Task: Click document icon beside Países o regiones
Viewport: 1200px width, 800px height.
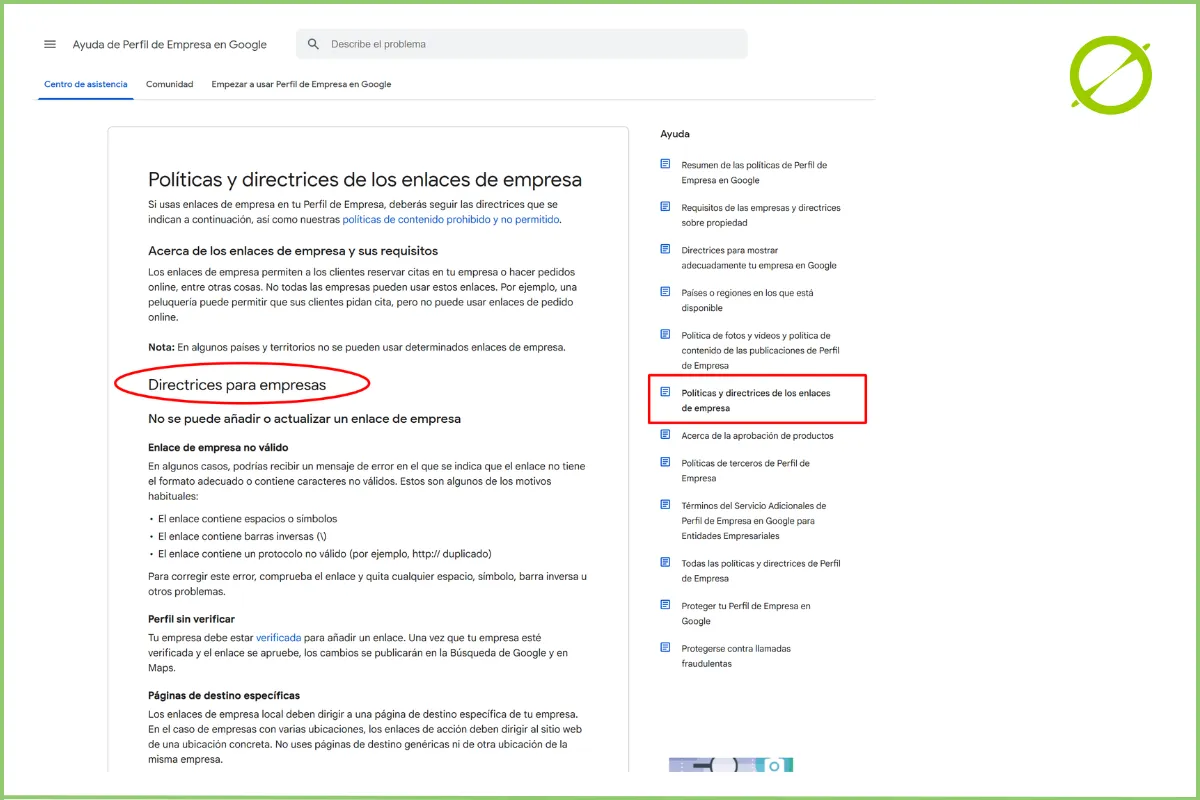Action: pyautogui.click(x=666, y=292)
